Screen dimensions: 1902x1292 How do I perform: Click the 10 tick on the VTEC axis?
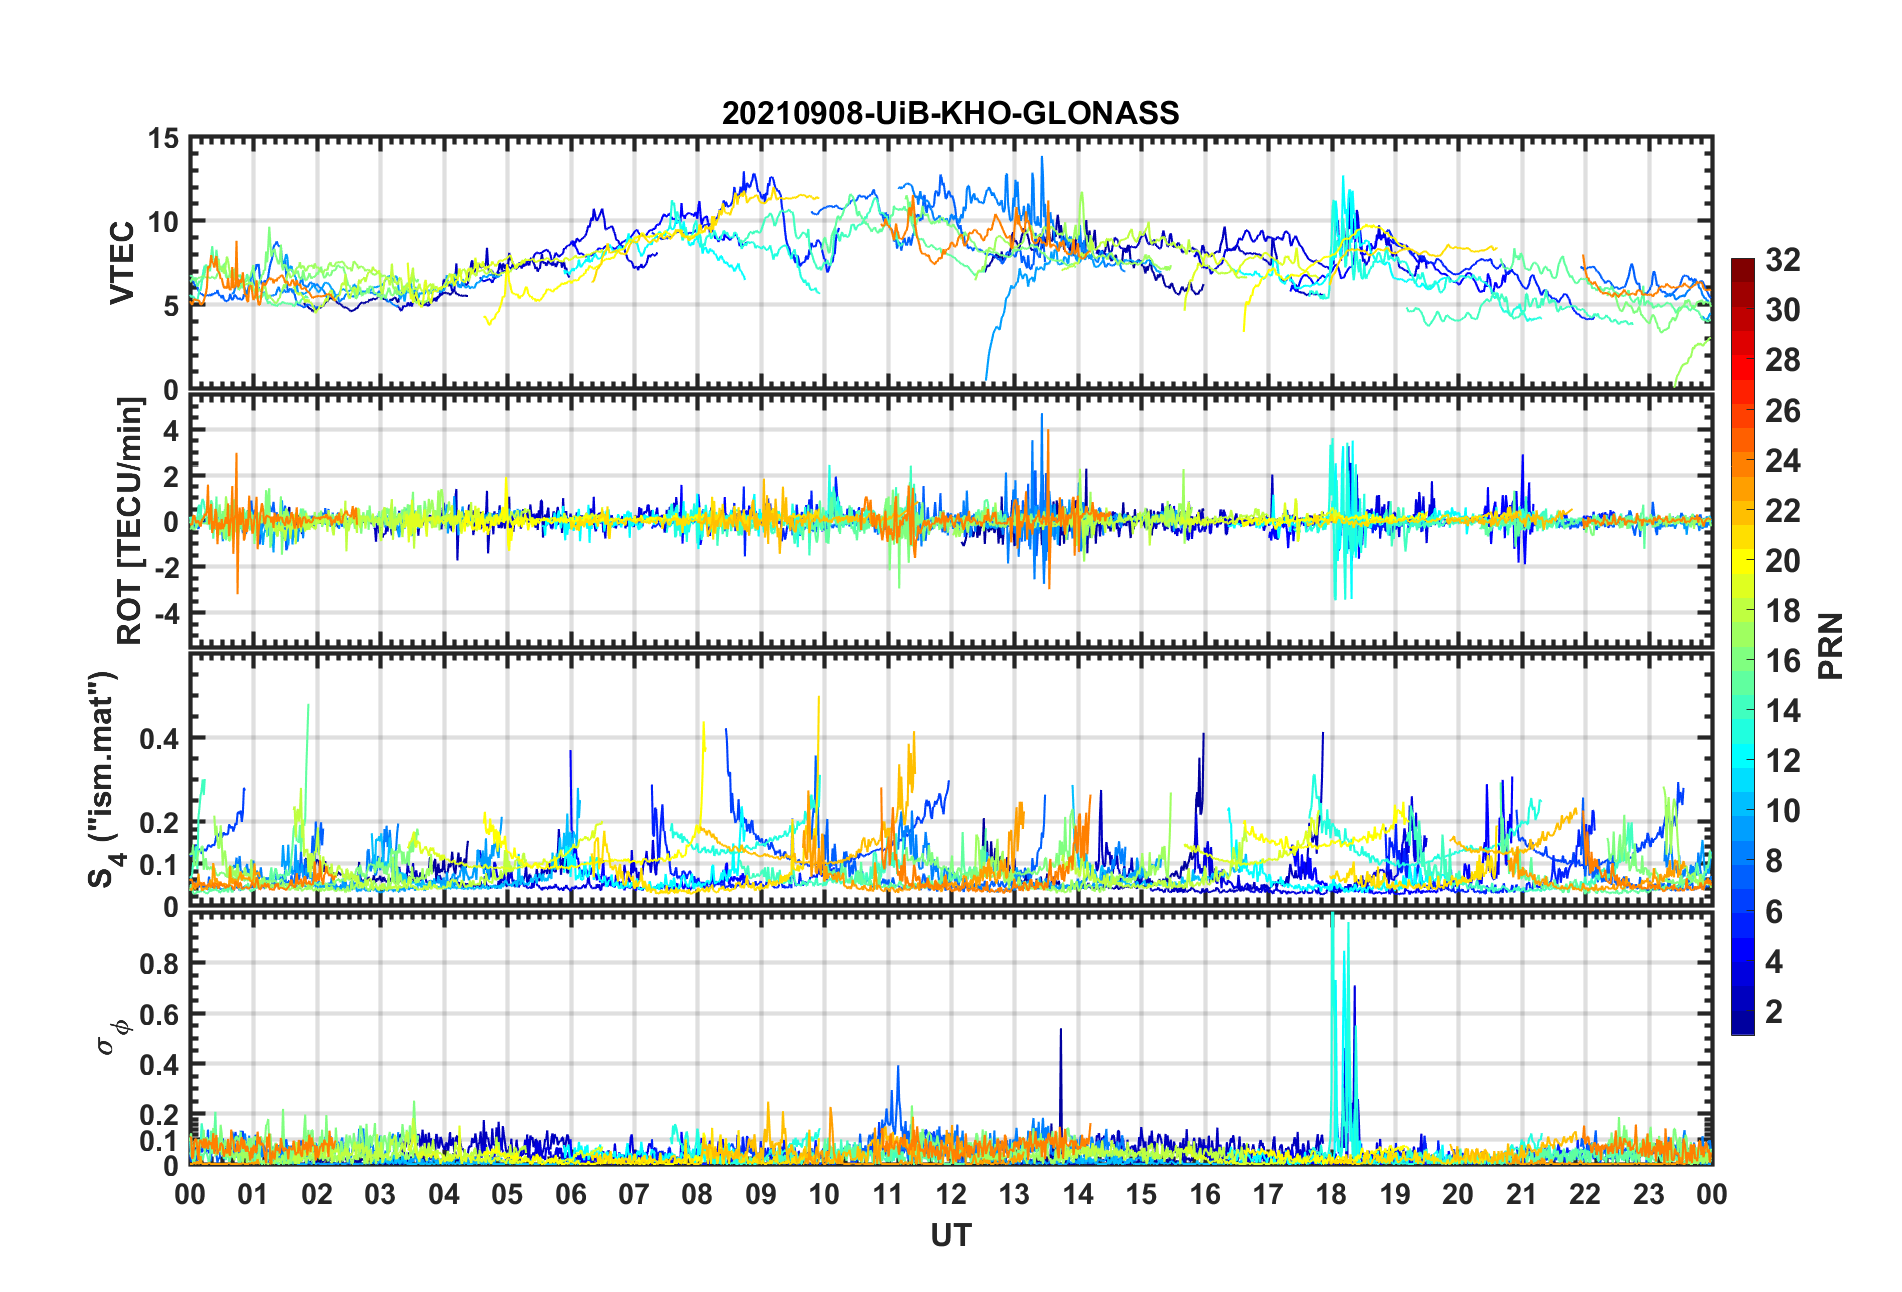pos(163,222)
